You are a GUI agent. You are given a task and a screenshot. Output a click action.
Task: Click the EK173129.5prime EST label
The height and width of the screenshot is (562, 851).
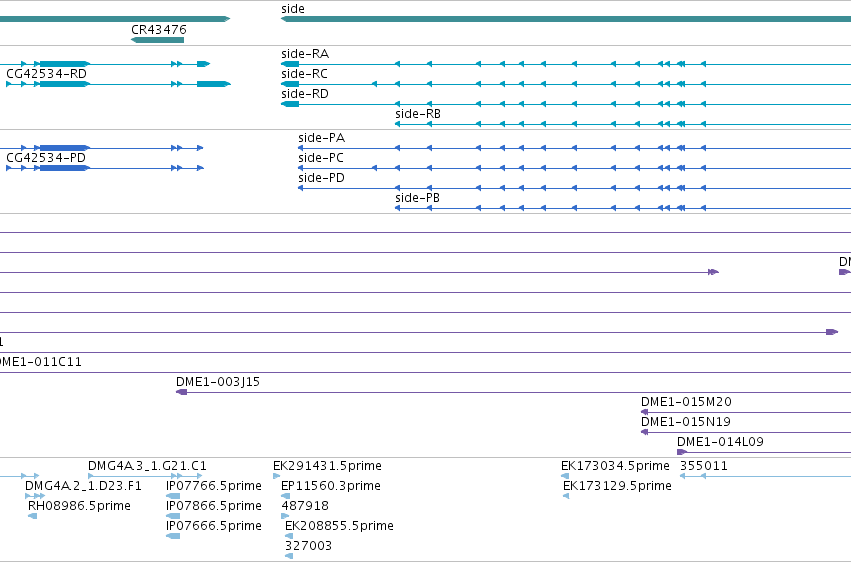tap(618, 486)
